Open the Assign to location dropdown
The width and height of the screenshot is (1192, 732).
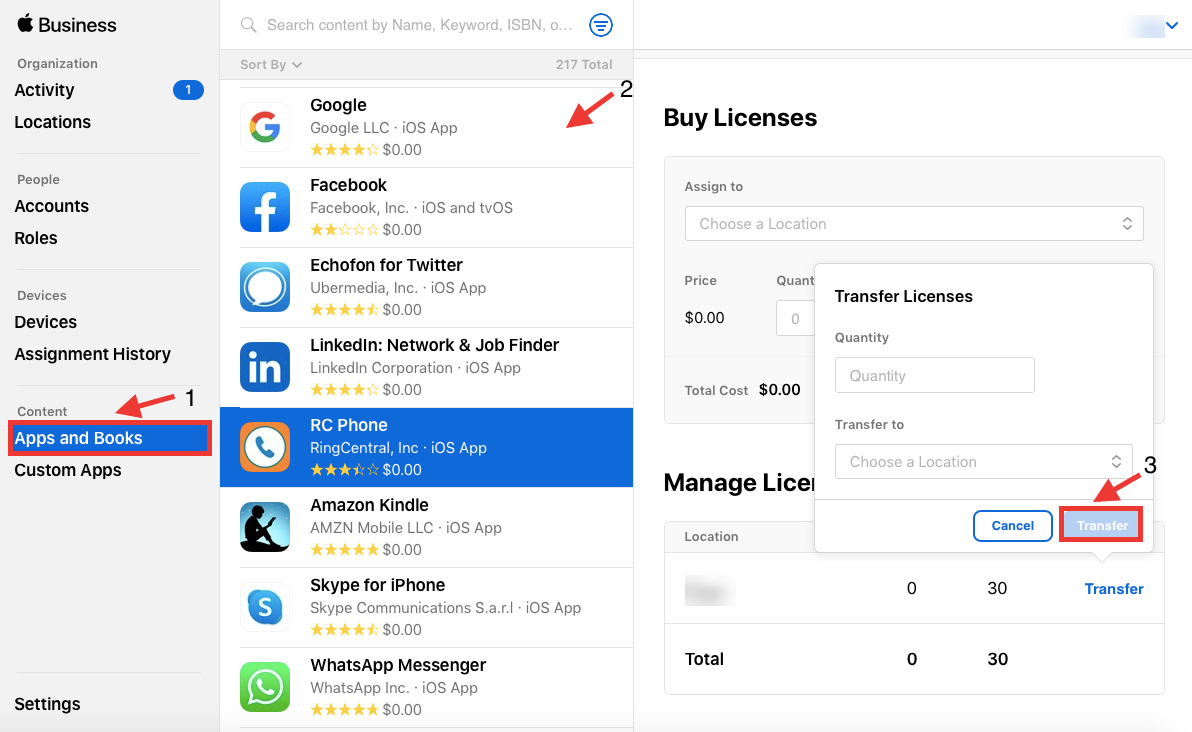pyautogui.click(x=914, y=223)
